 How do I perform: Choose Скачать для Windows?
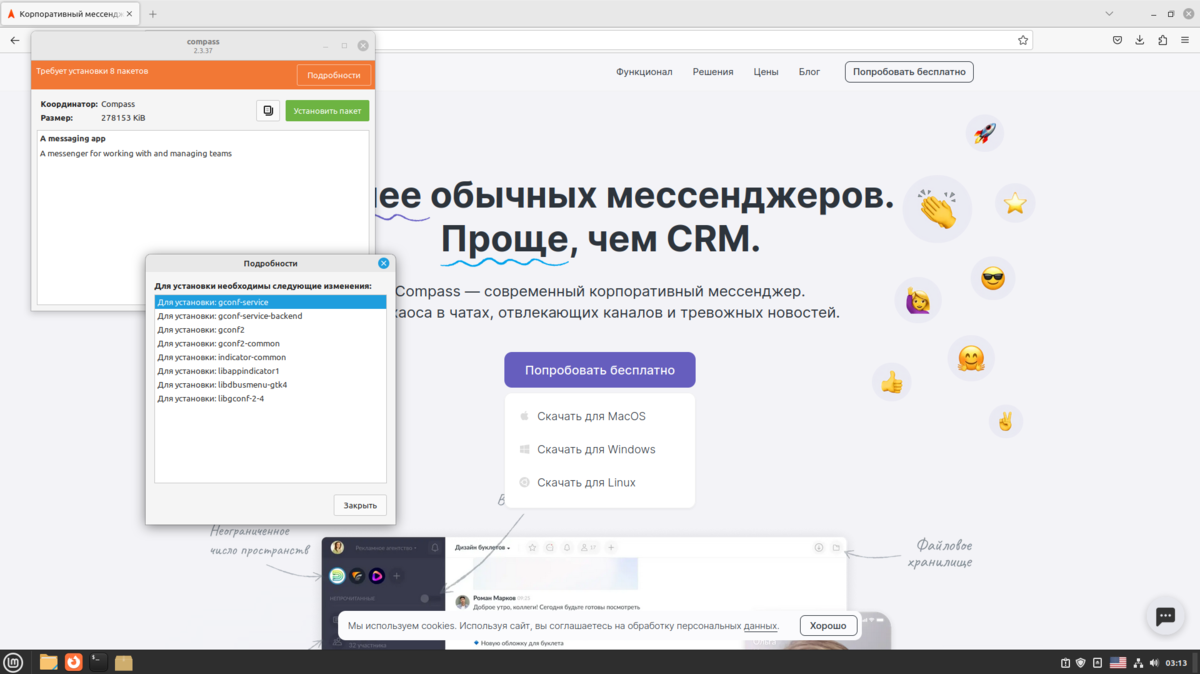(596, 449)
